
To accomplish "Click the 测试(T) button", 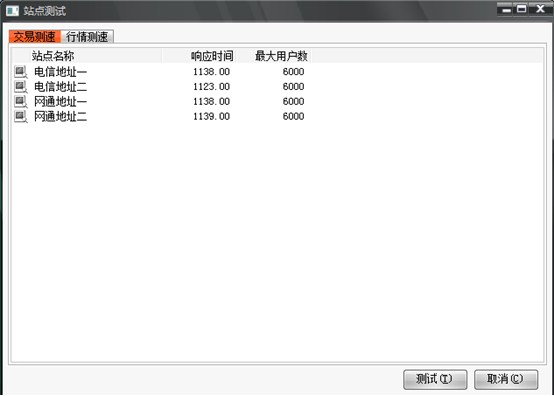I will coord(435,379).
